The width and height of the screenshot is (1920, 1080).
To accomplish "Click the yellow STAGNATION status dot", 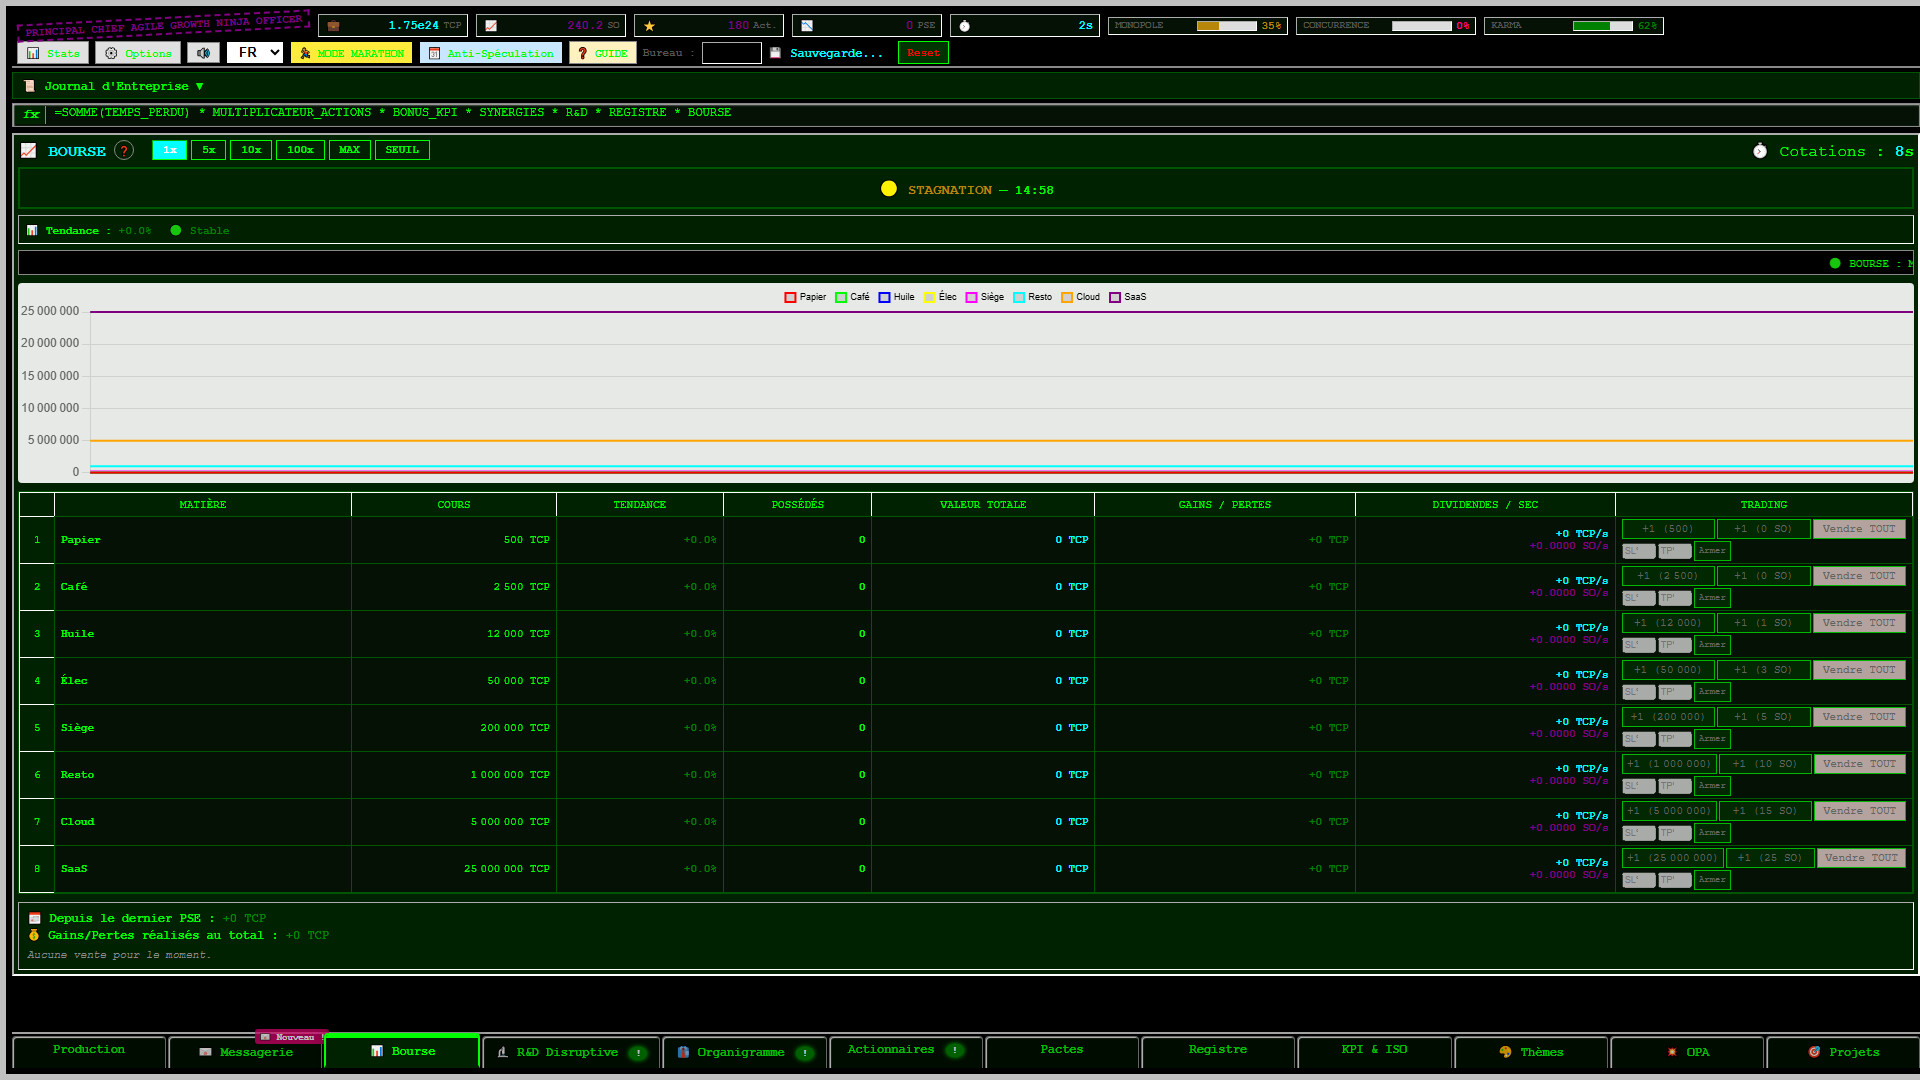I will coord(889,189).
